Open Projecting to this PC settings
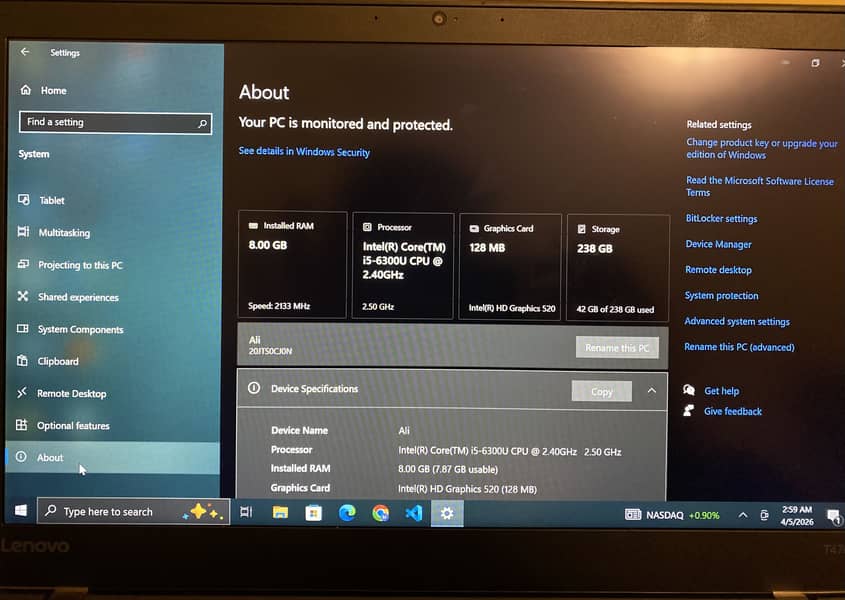This screenshot has height=600, width=845. [80, 265]
